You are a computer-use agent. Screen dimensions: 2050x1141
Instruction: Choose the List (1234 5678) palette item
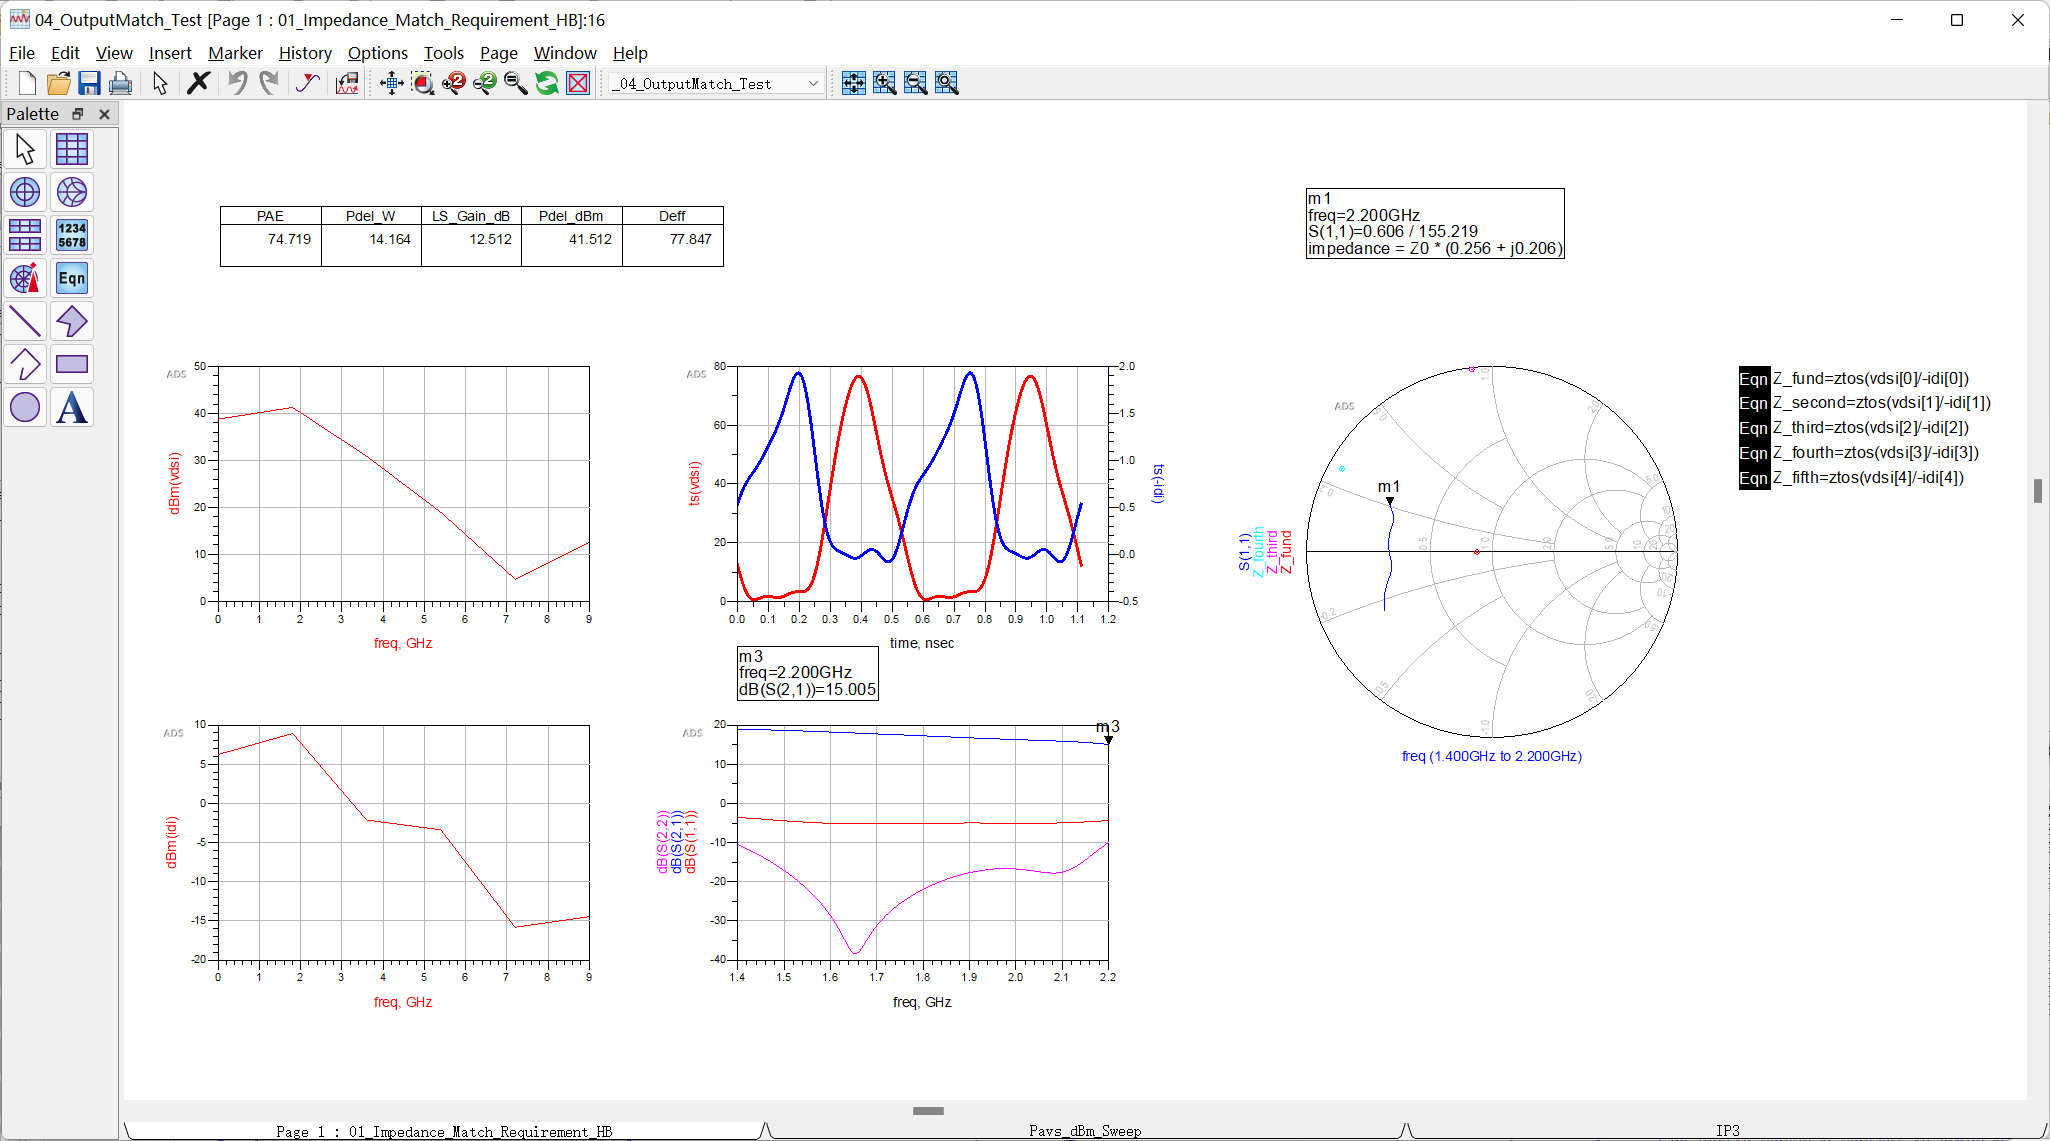pos(72,235)
